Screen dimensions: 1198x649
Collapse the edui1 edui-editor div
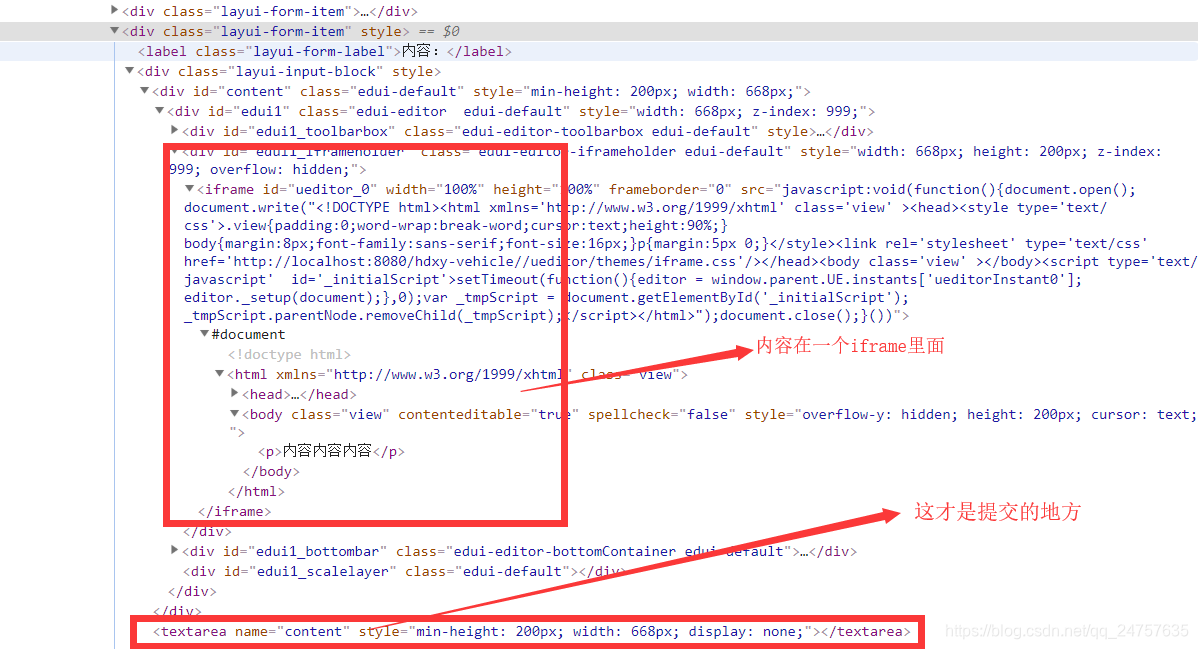(160, 110)
